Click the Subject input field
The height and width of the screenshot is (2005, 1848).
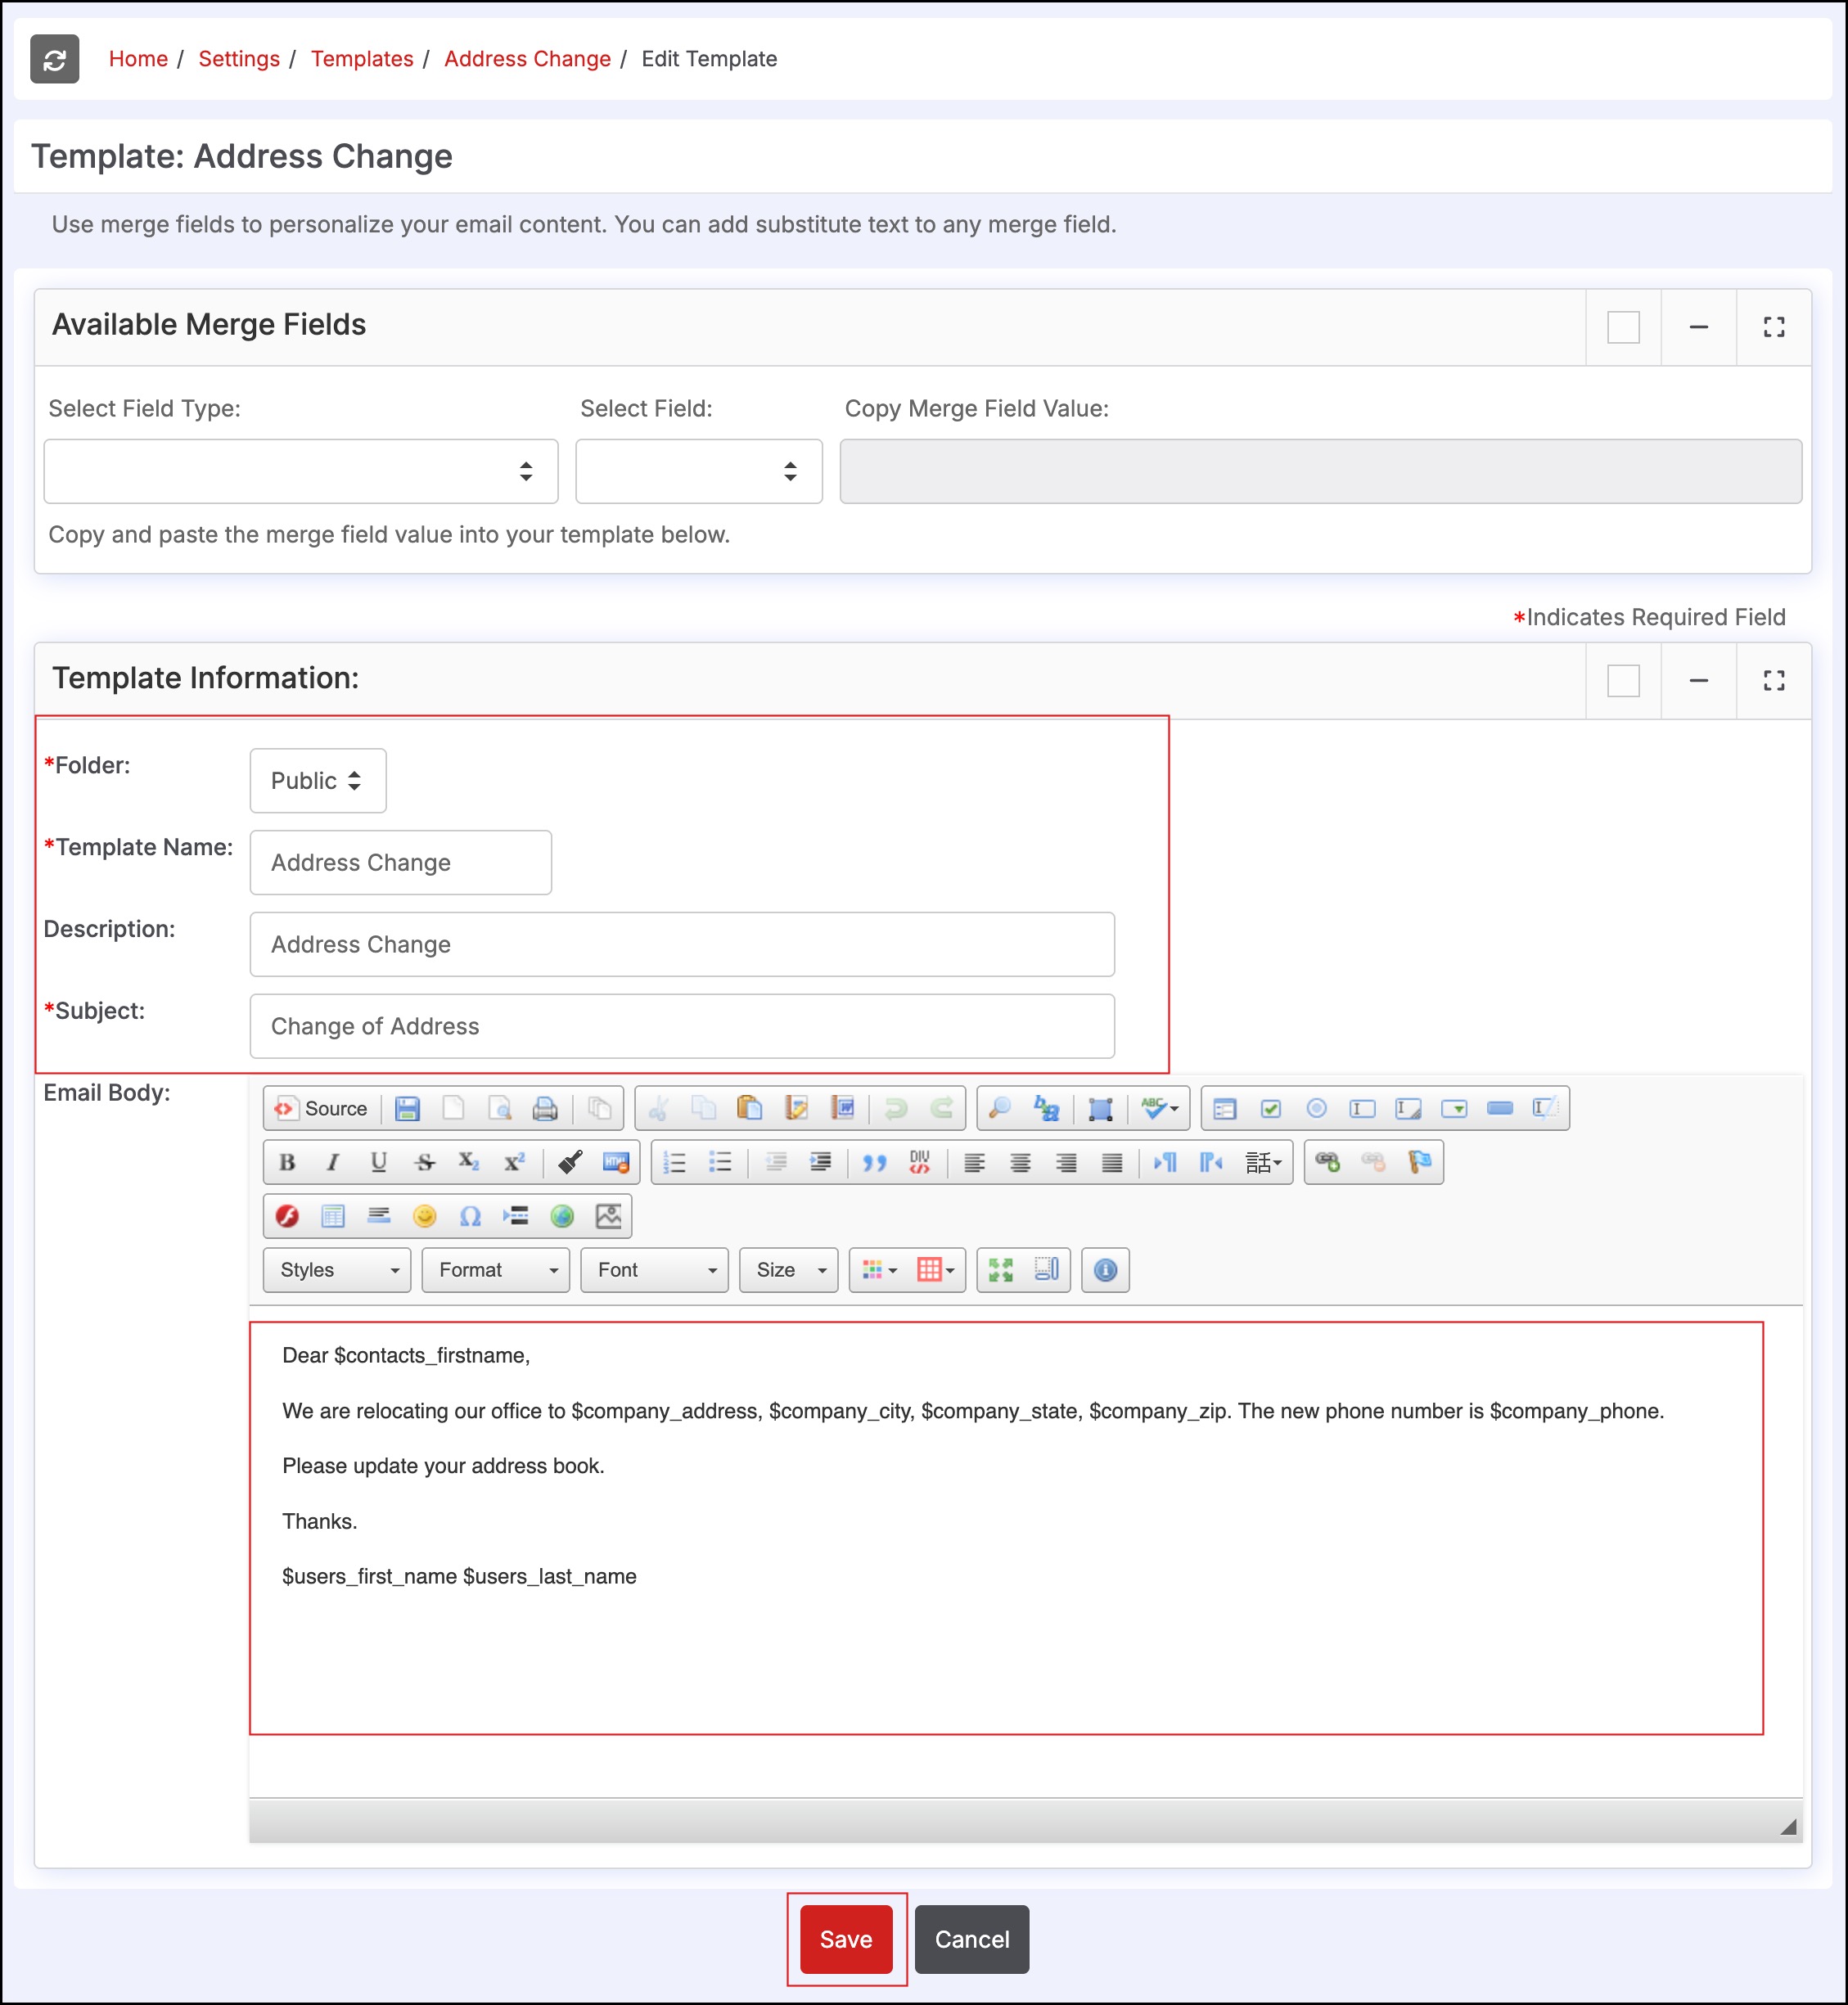tap(681, 1026)
